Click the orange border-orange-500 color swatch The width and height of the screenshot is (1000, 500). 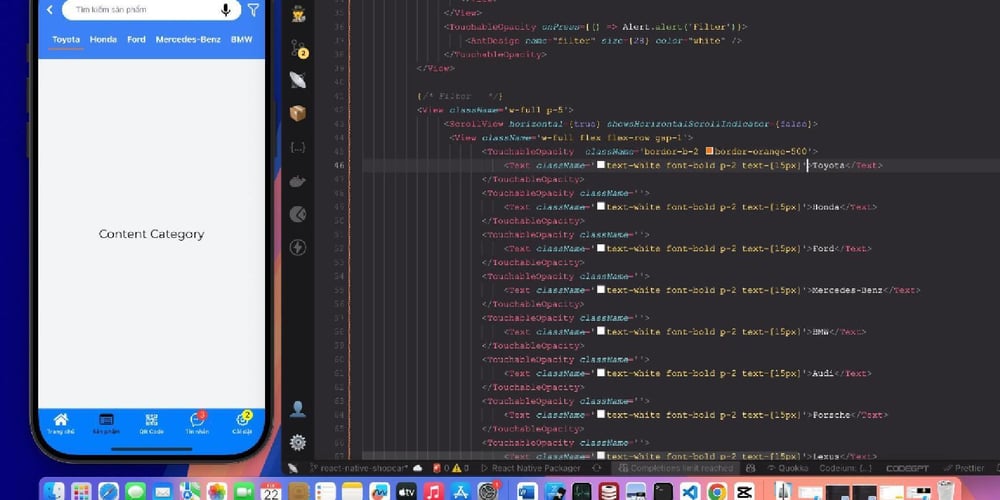[709, 151]
